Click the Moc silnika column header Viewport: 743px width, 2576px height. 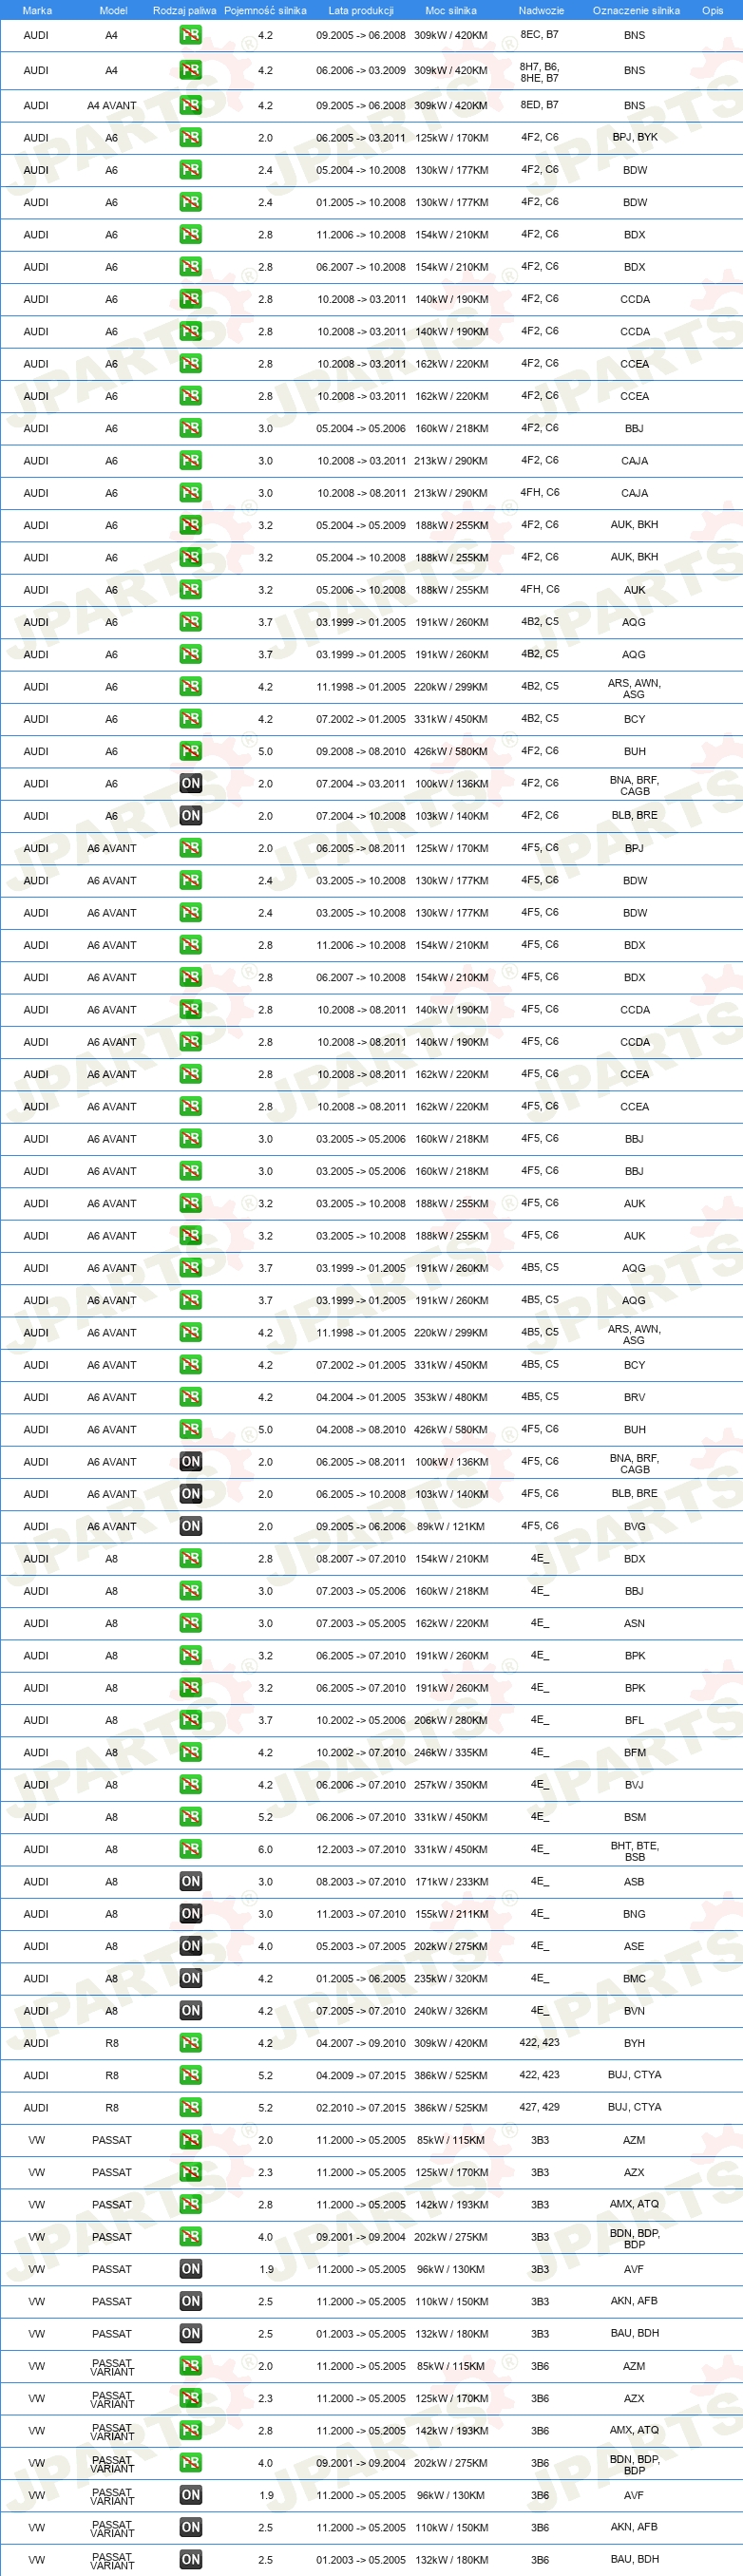coord(451,10)
